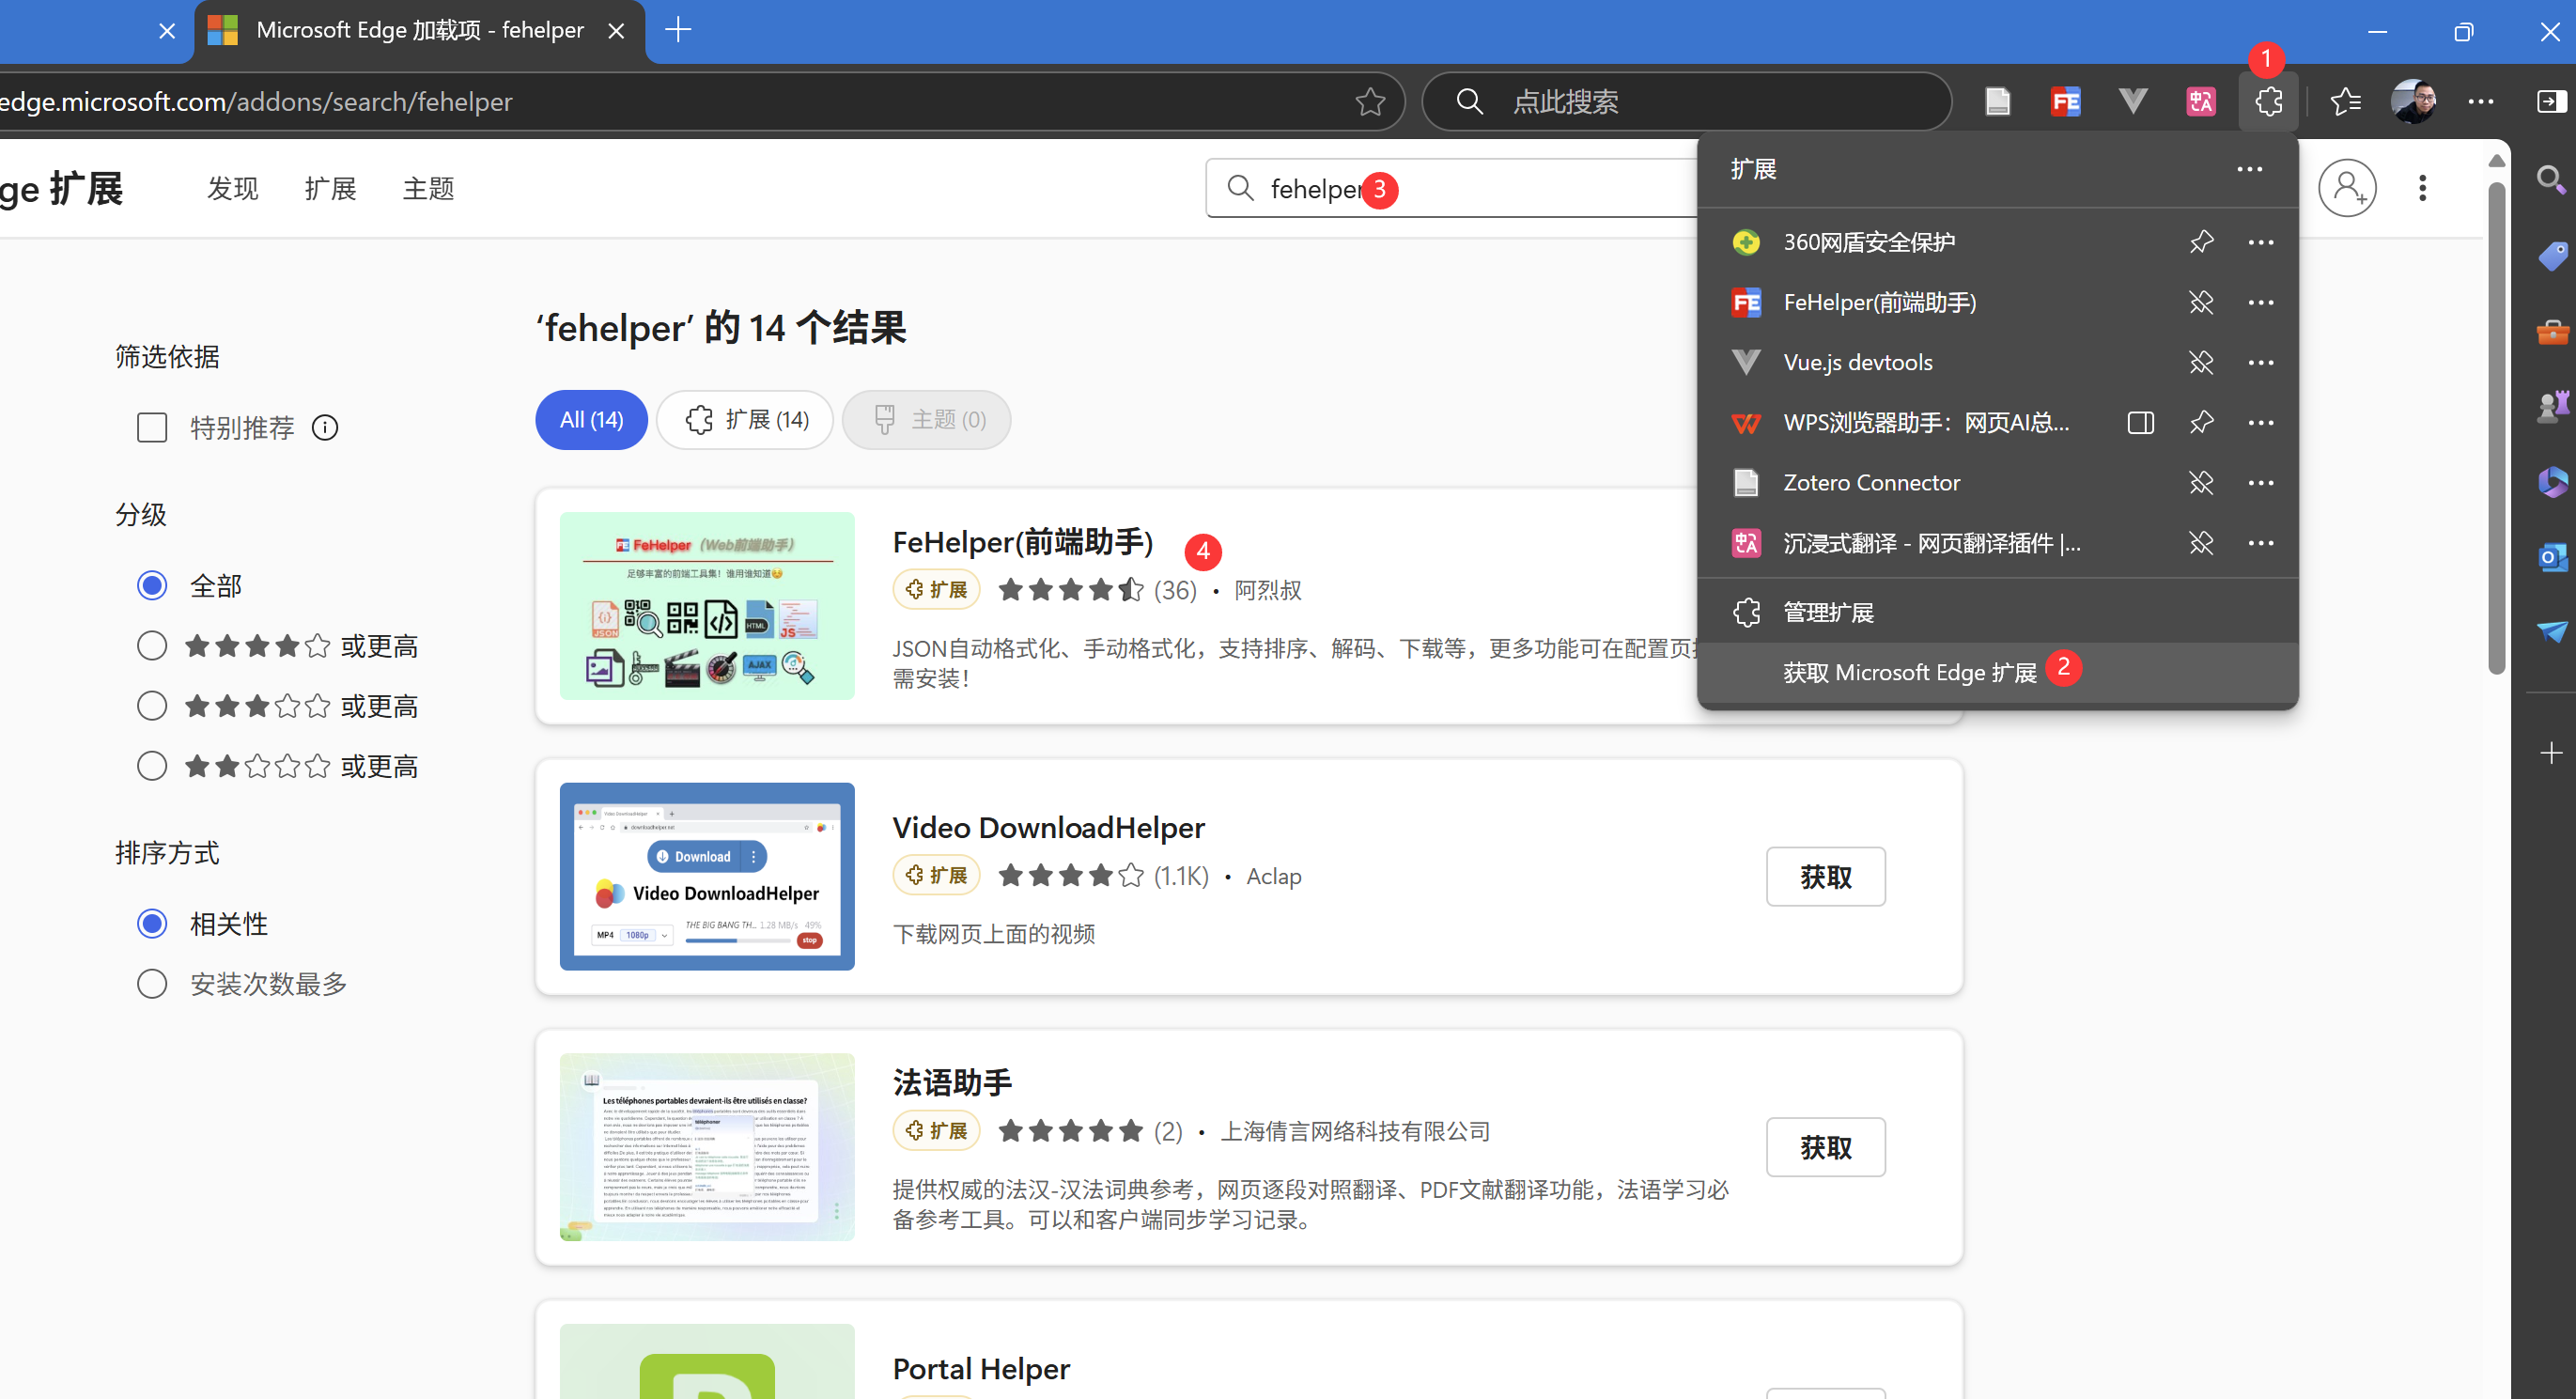Get the Video DownloadHelper extension
The width and height of the screenshot is (2576, 1399).
click(1825, 877)
